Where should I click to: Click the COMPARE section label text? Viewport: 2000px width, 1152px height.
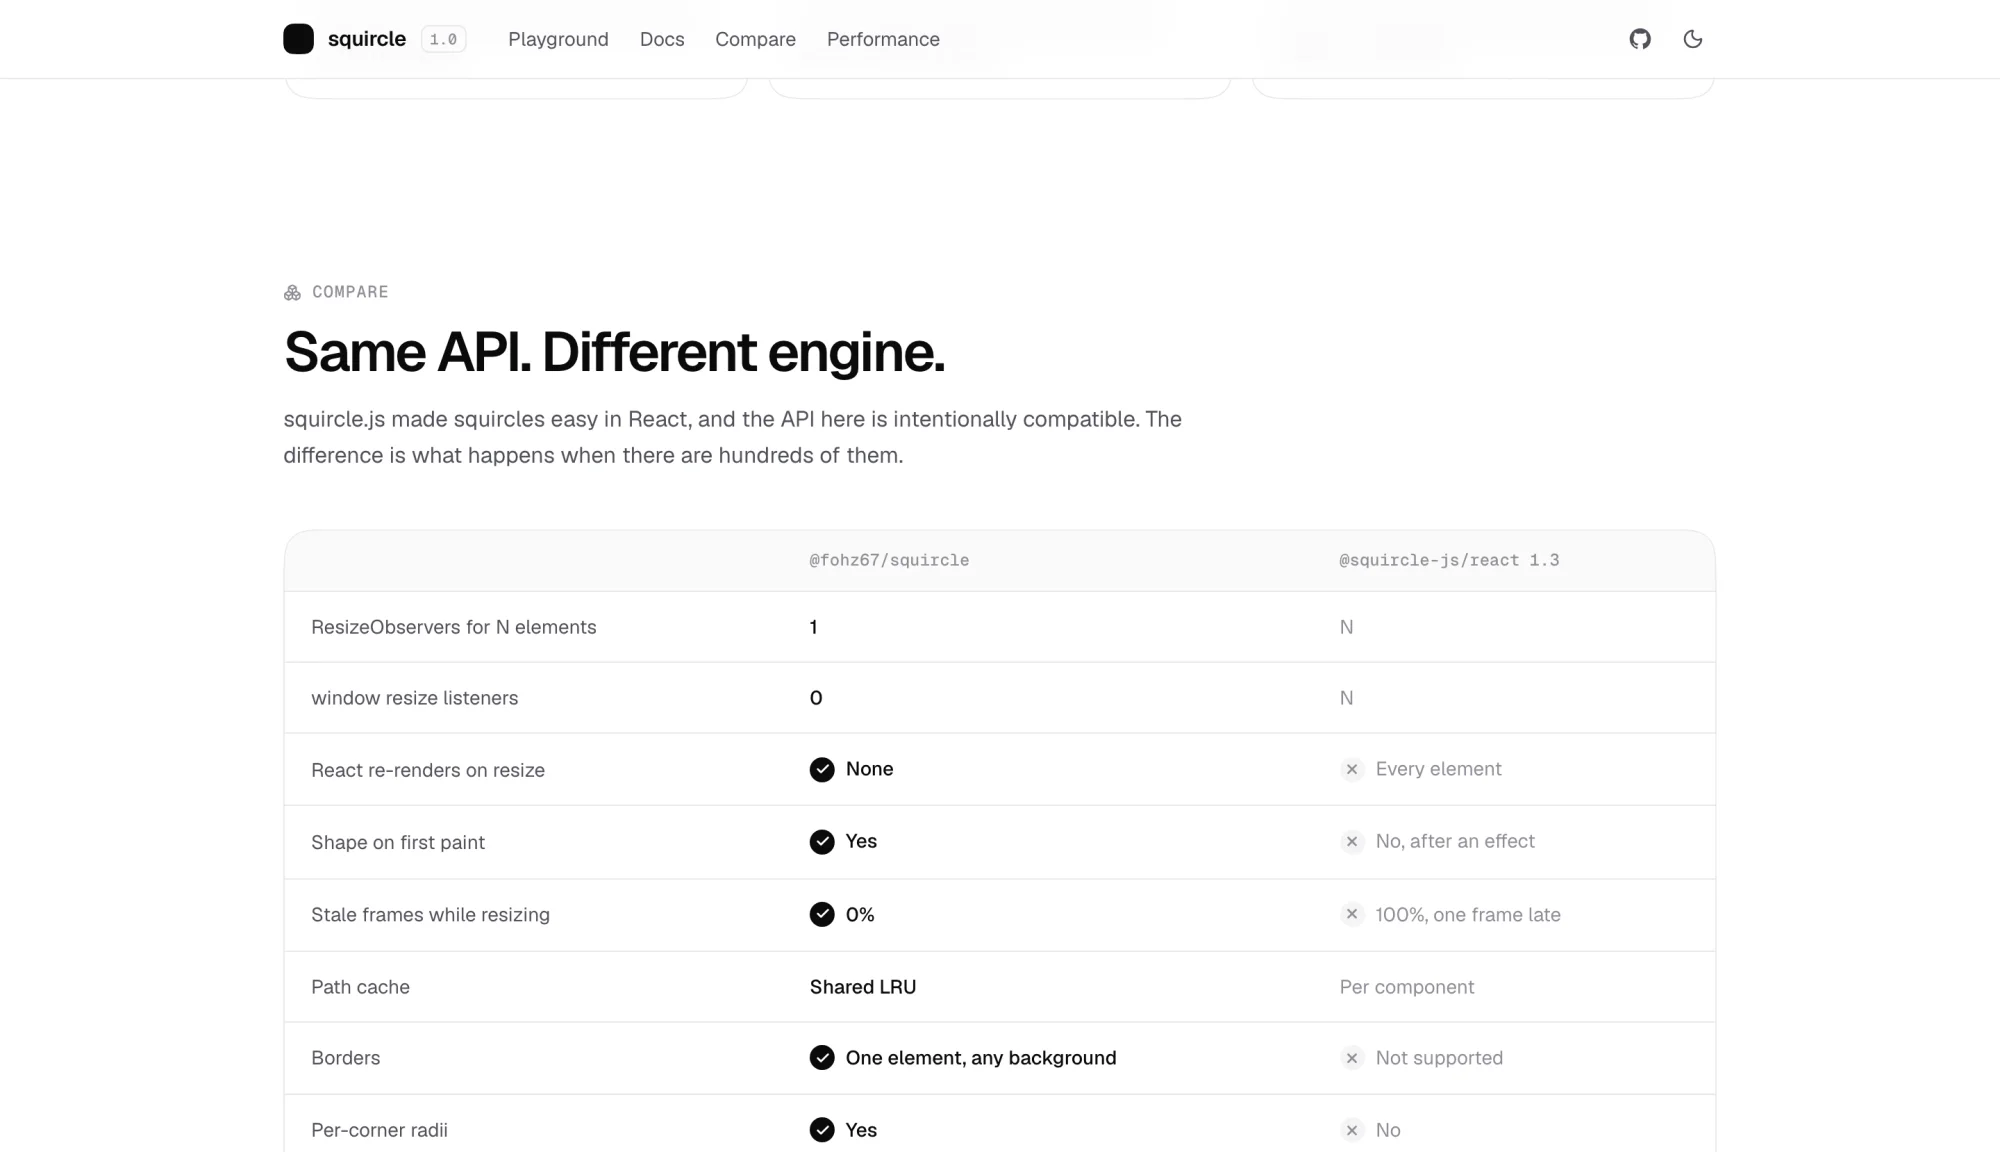(350, 292)
